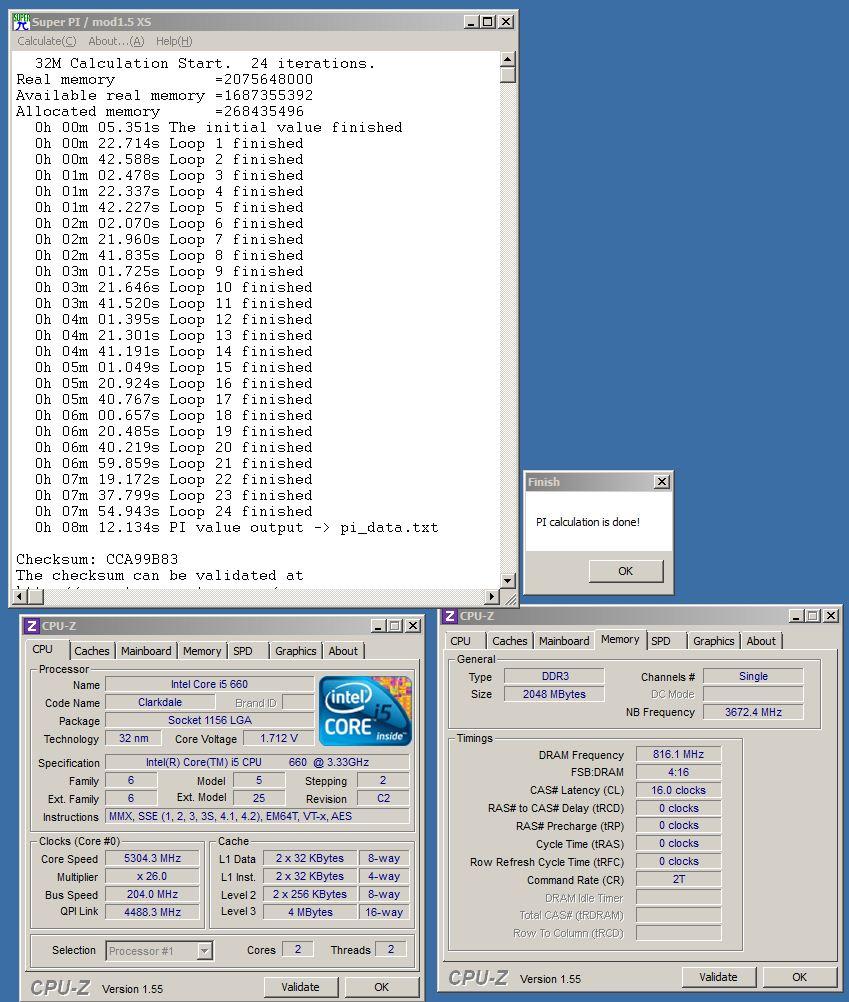Switch to Caches tab in right CPU-Z window
Viewport: 849px width, 1002px height.
click(x=510, y=641)
